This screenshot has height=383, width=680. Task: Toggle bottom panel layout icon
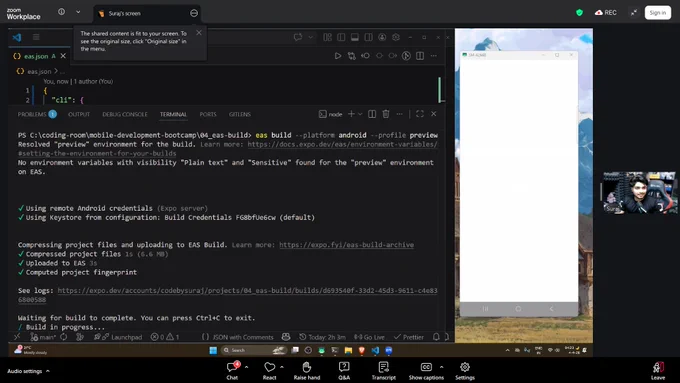coord(355,37)
